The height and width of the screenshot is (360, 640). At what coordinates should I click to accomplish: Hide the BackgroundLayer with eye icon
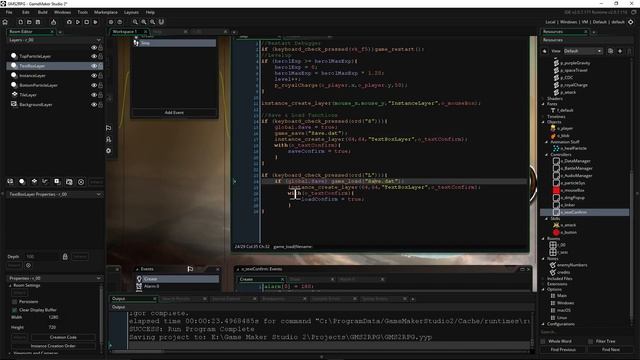[94, 104]
